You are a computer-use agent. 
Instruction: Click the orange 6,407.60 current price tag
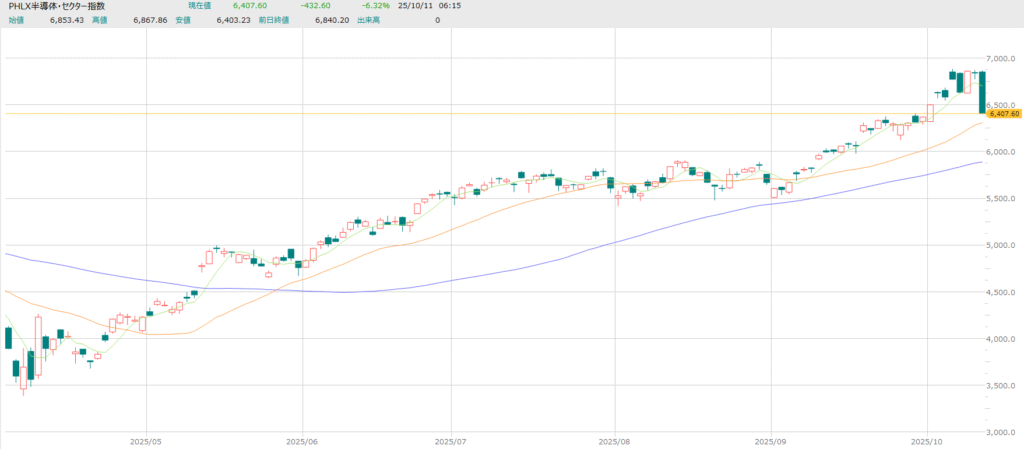[1003, 114]
